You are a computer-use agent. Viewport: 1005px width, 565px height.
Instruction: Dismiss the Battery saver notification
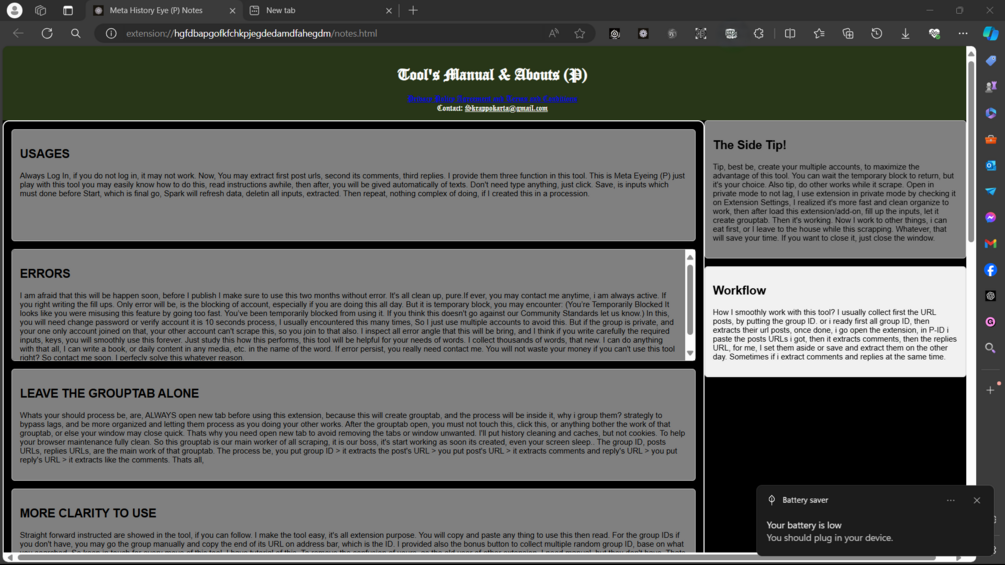(x=977, y=500)
